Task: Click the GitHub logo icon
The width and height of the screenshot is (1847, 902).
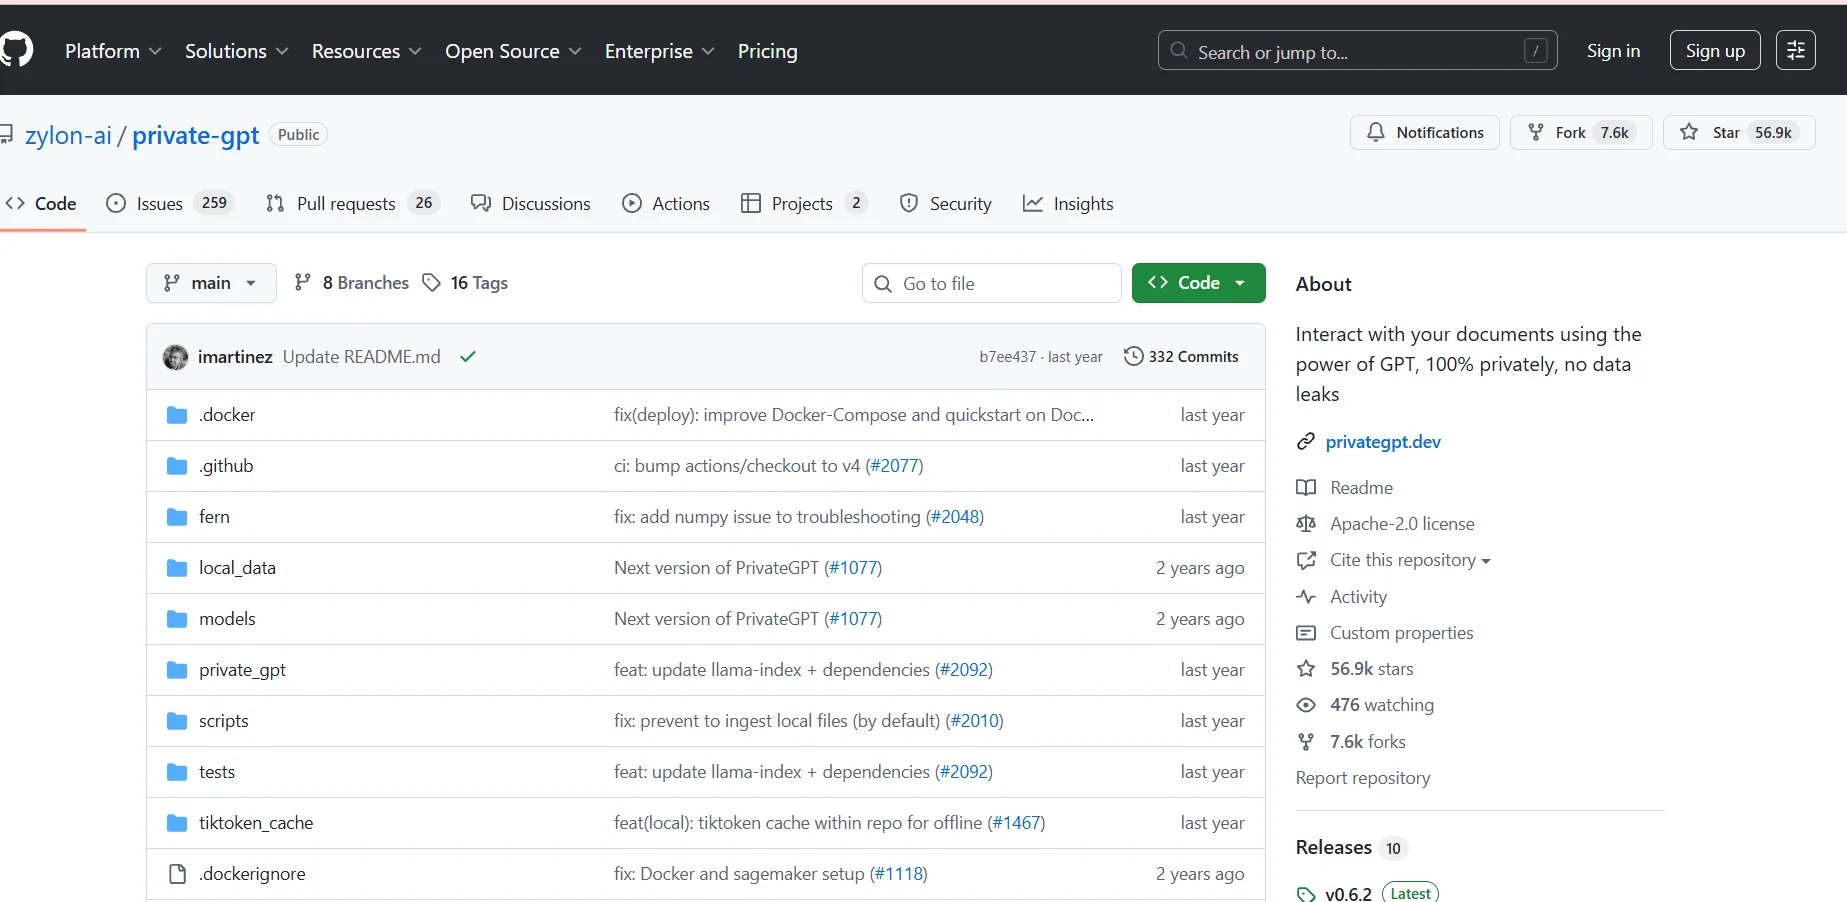Action: pos(16,50)
